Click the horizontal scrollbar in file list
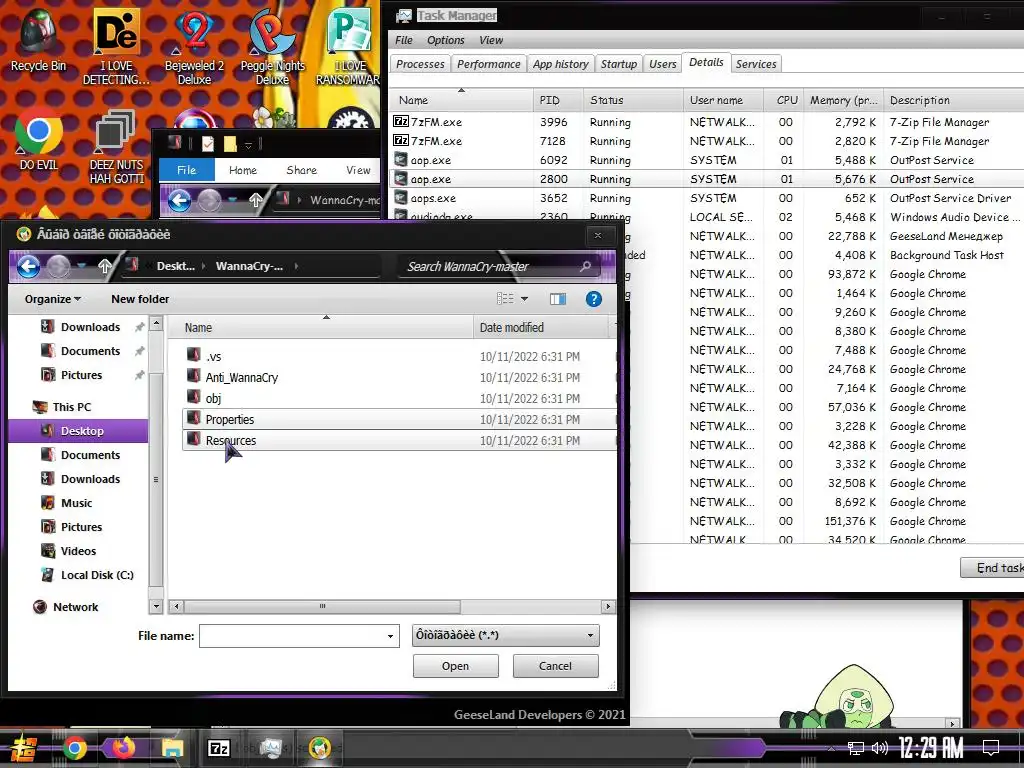 click(322, 607)
